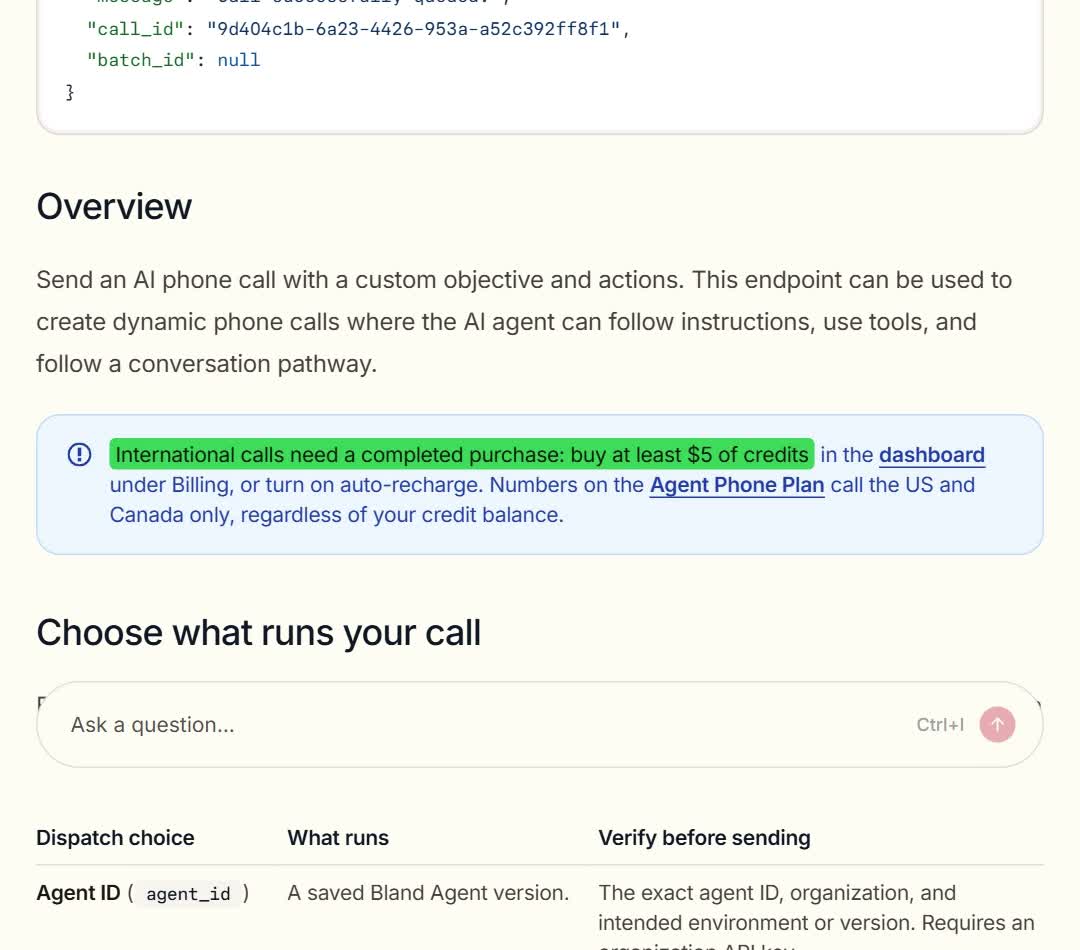
Task: Click the "Overview" heading
Action: pyautogui.click(x=114, y=206)
